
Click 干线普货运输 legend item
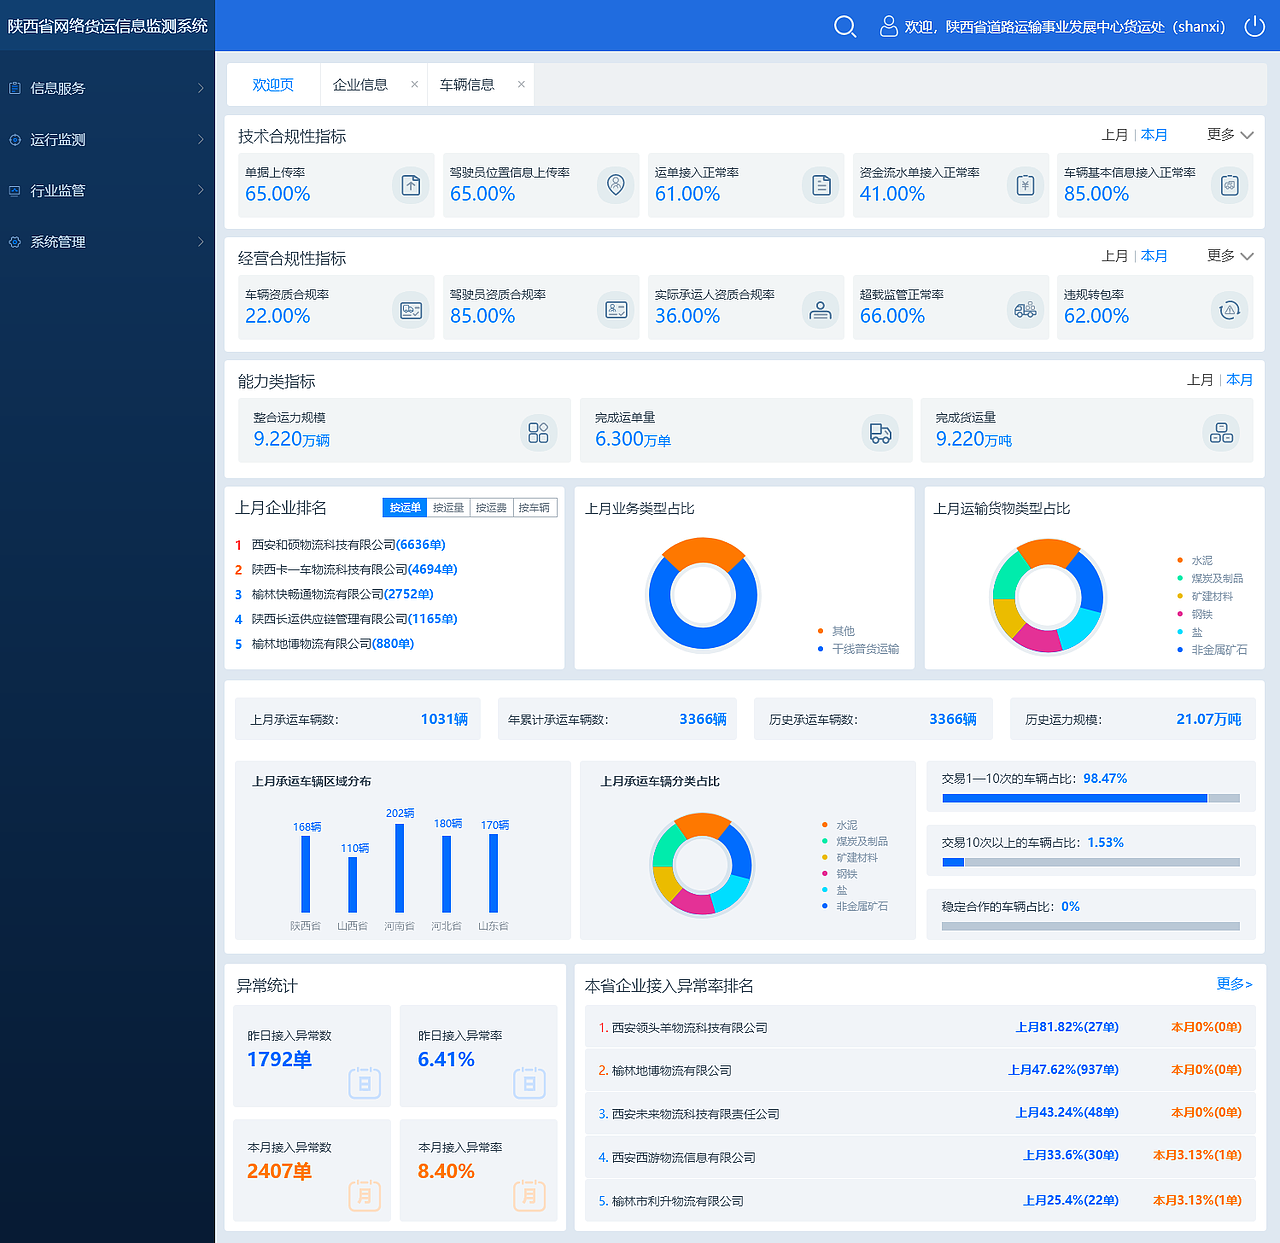click(858, 649)
